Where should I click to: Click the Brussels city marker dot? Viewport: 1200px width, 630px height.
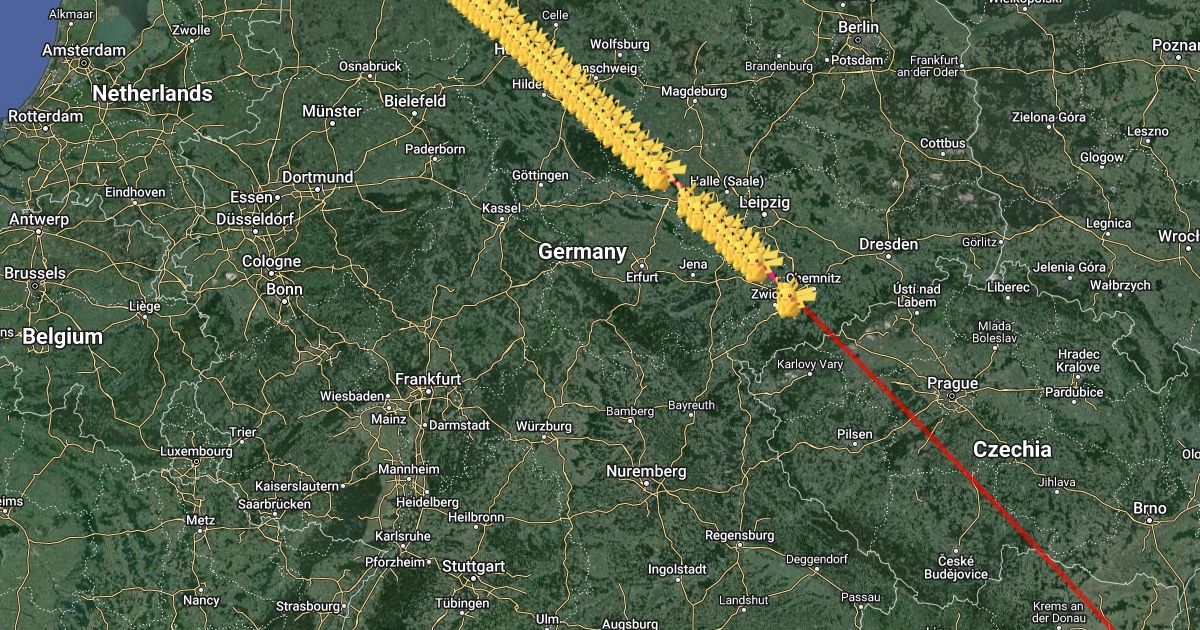tap(36, 286)
